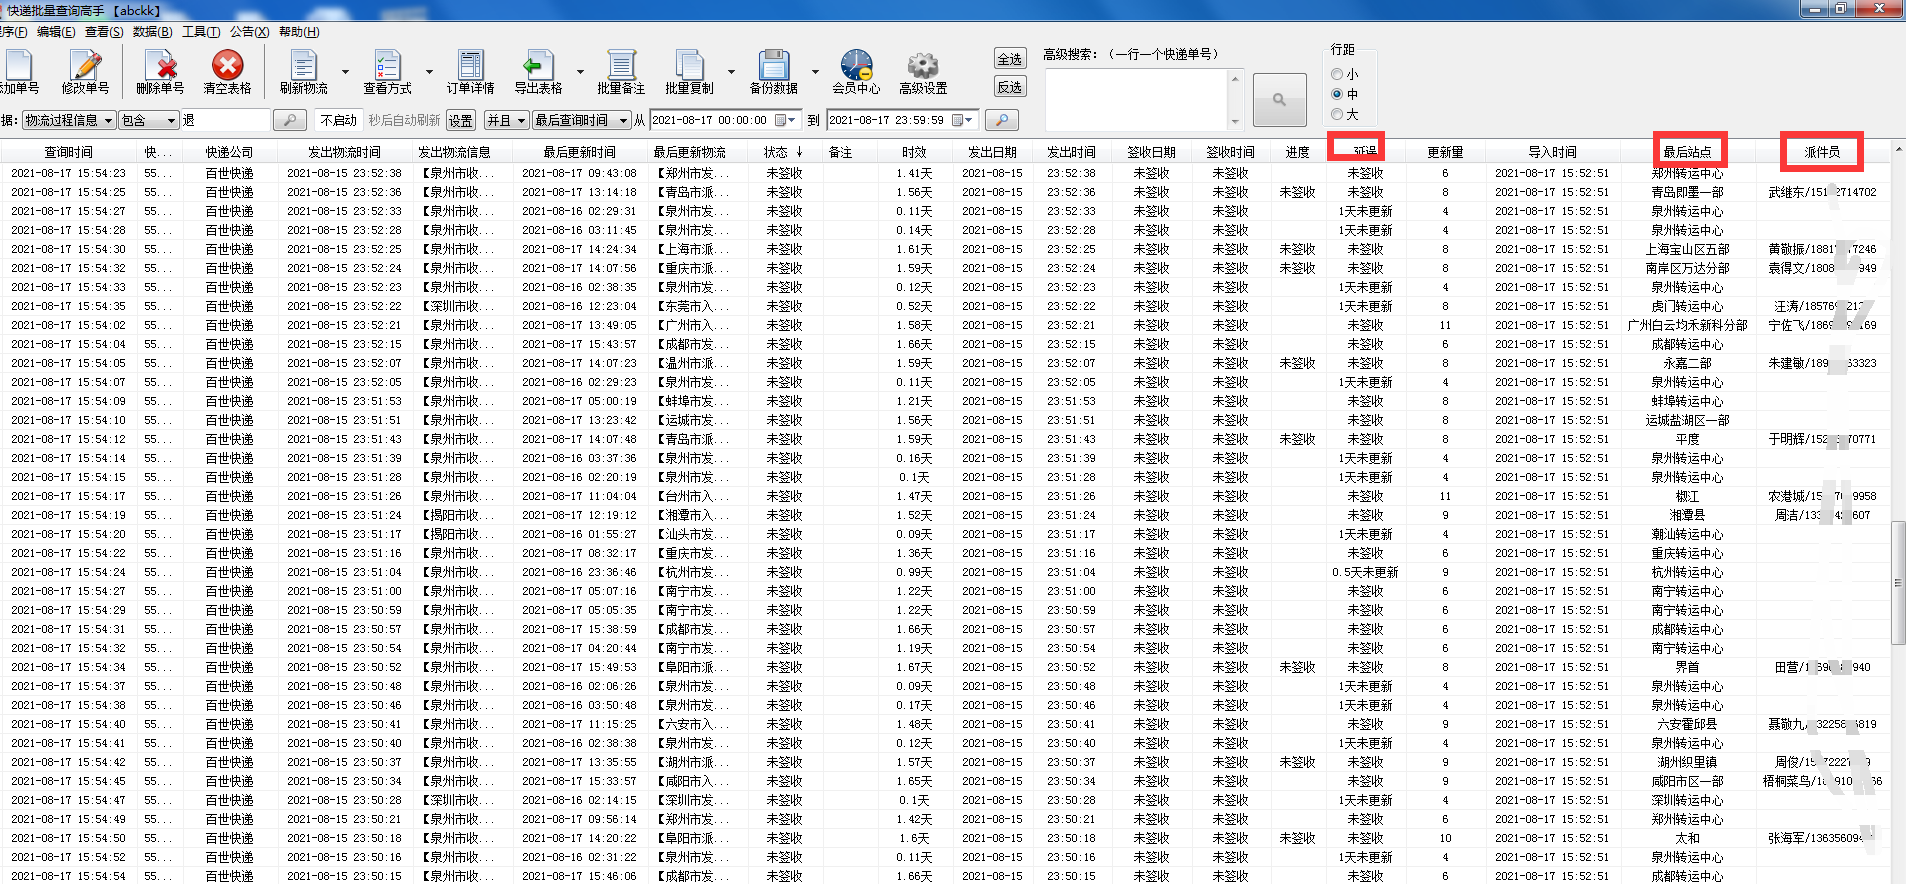Click the 反选 invert selection button

point(1010,87)
